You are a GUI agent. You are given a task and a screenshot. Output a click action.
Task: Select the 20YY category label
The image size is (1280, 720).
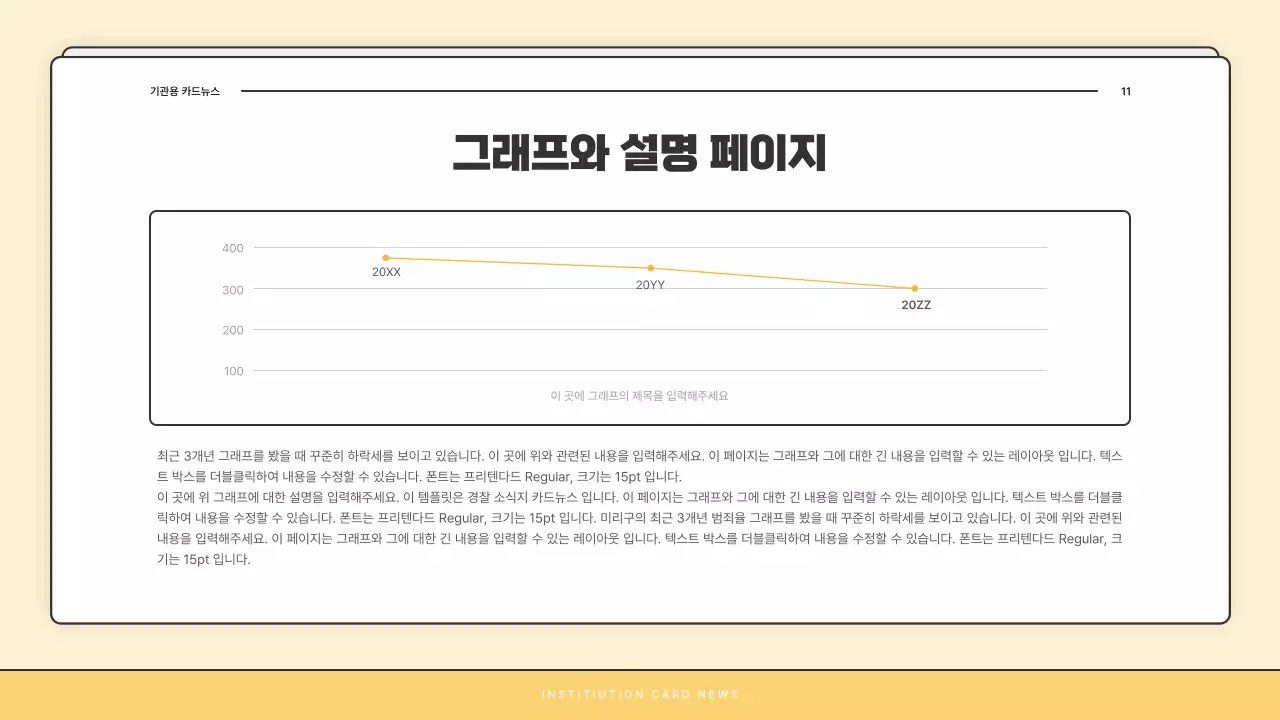(650, 283)
